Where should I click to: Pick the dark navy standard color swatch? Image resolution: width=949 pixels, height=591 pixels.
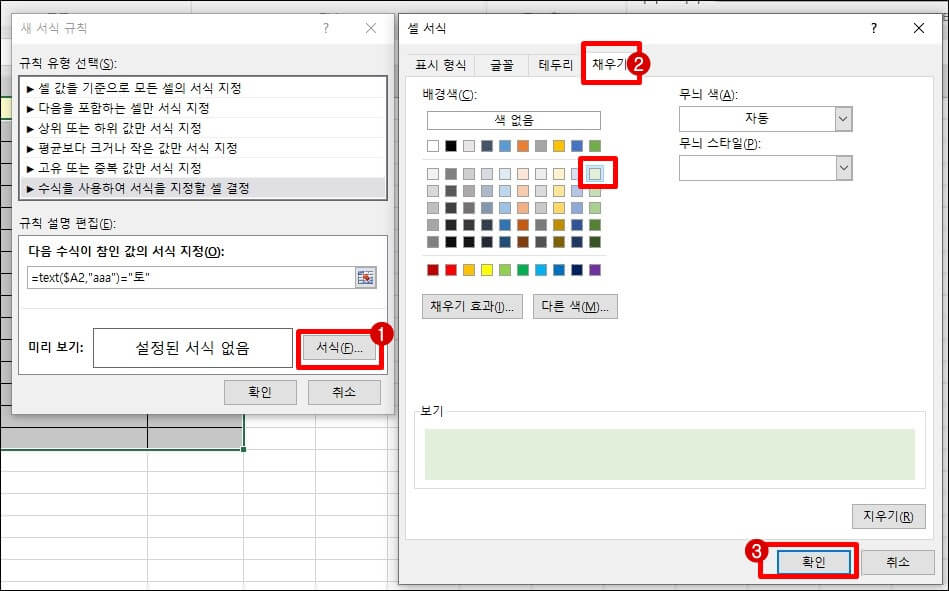577,270
